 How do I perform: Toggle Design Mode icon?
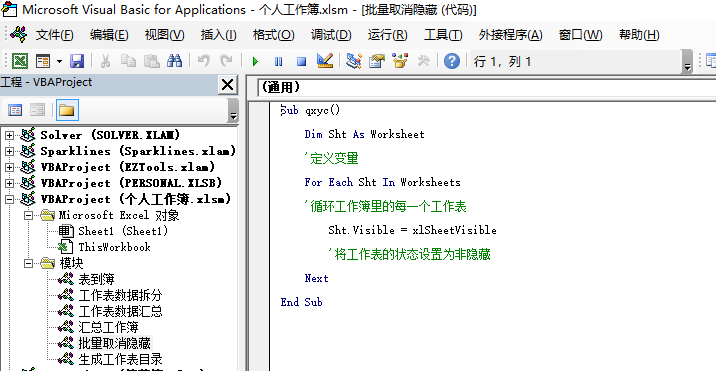(x=325, y=61)
